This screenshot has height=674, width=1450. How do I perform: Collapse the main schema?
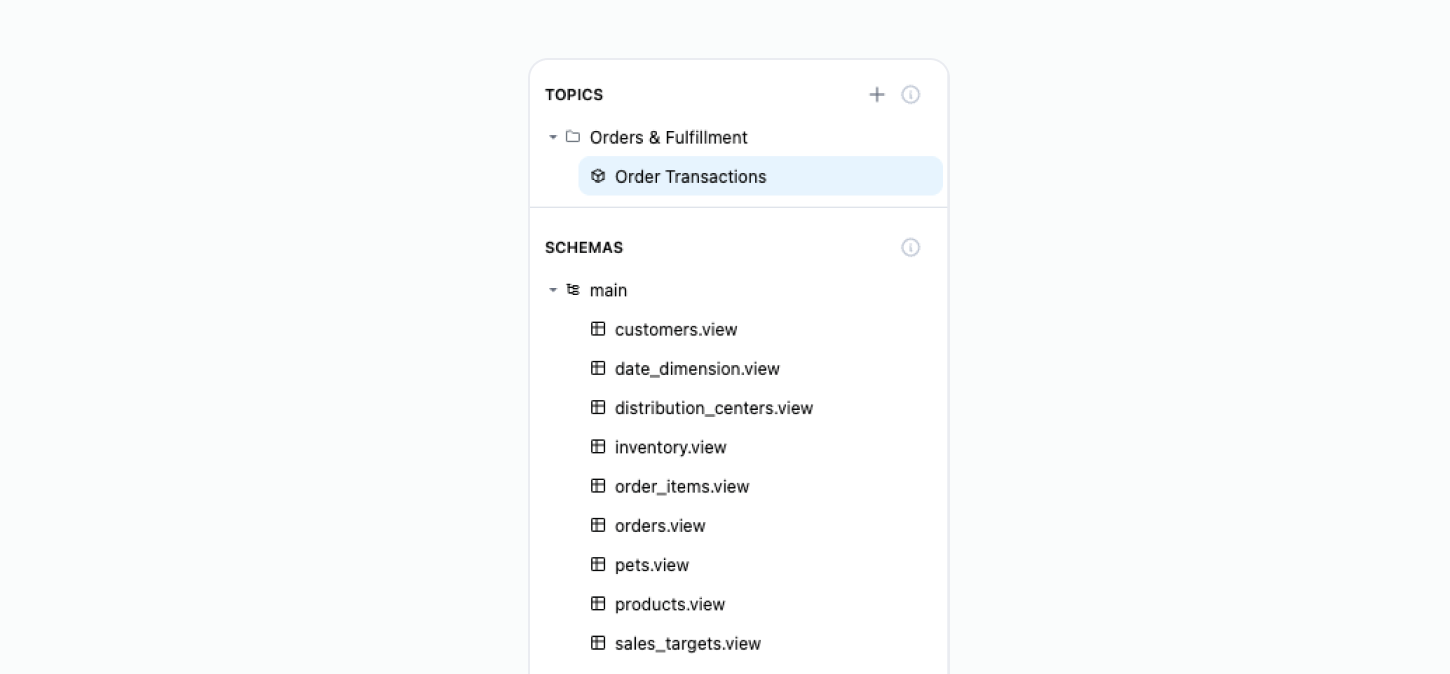click(552, 290)
